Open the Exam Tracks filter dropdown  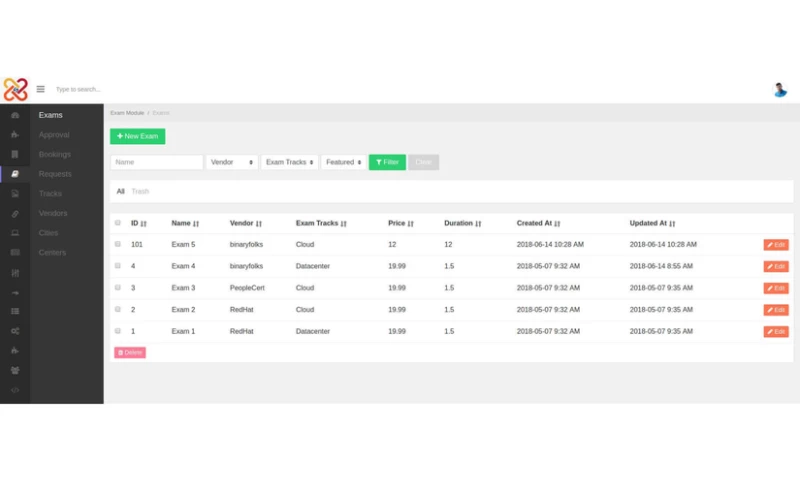tap(289, 162)
